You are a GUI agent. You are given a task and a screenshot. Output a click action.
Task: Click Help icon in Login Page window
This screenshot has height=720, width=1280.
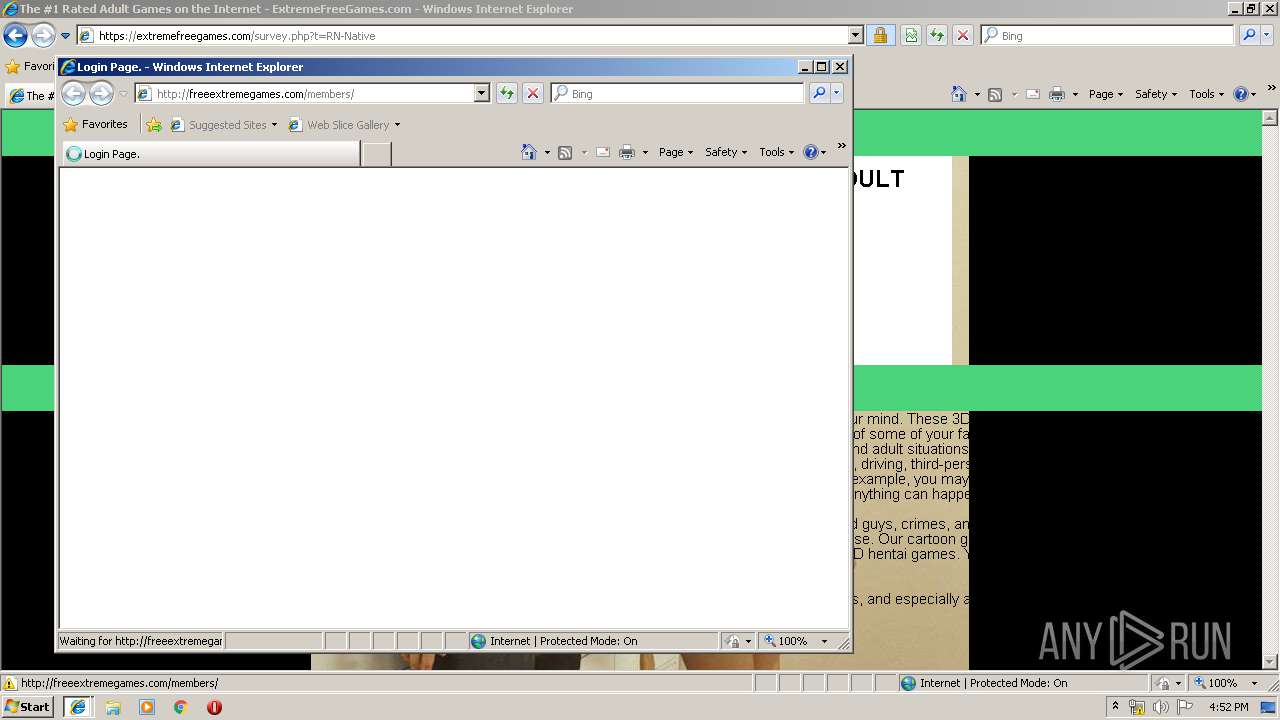pyautogui.click(x=810, y=152)
